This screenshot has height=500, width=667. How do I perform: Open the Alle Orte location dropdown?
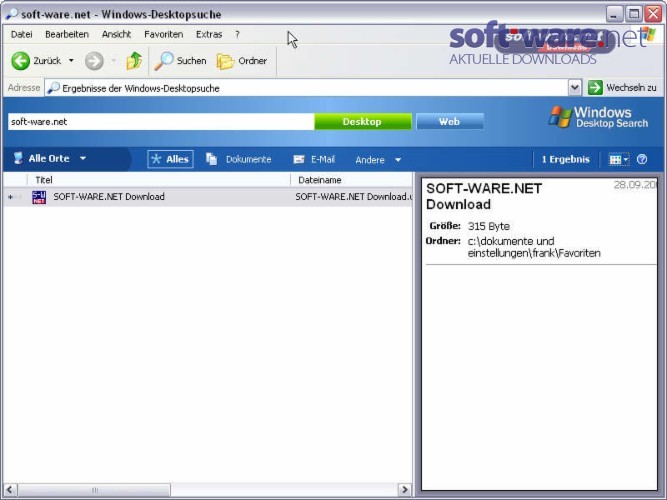(x=50, y=159)
